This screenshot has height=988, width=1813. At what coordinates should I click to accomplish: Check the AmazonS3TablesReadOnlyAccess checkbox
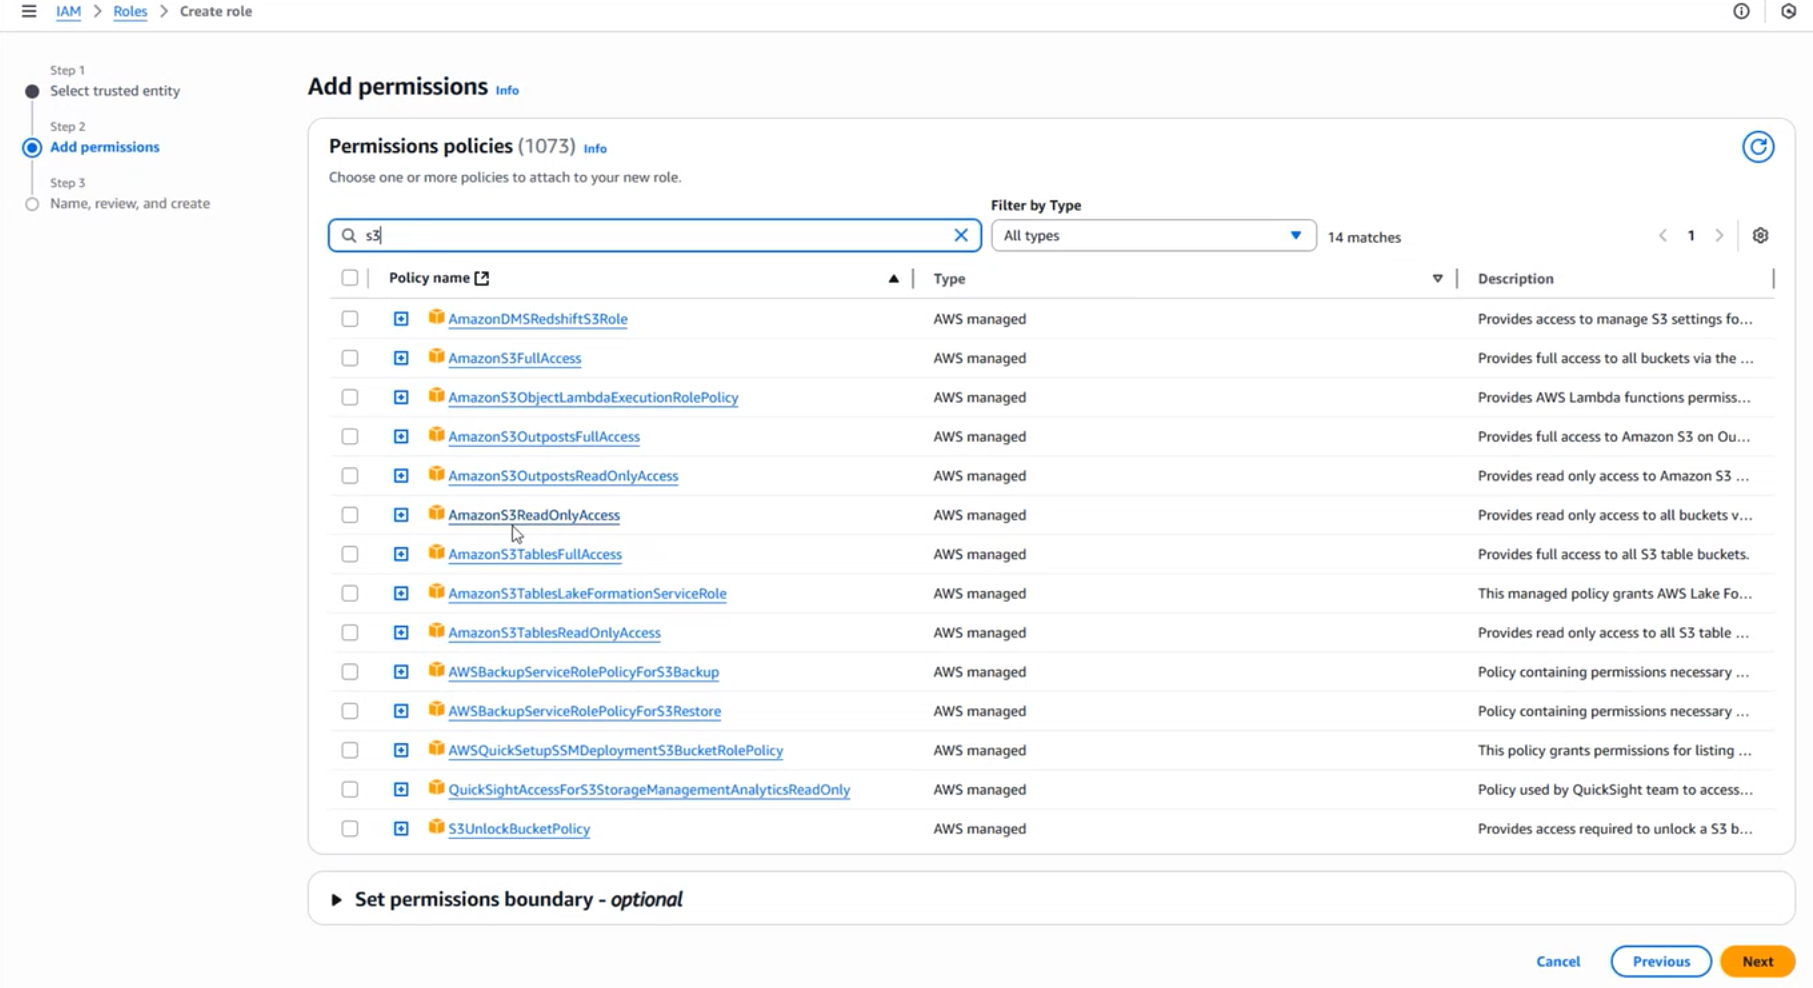click(350, 633)
